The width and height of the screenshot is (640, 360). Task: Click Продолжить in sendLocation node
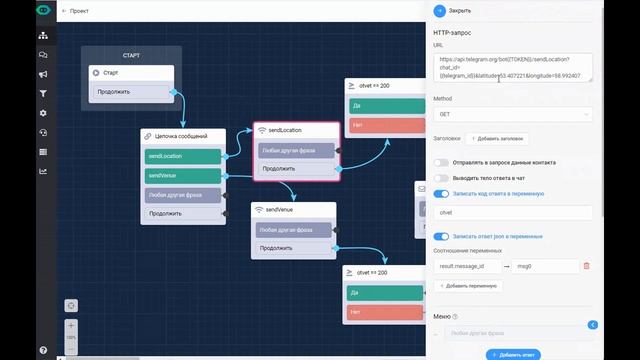[296, 169]
